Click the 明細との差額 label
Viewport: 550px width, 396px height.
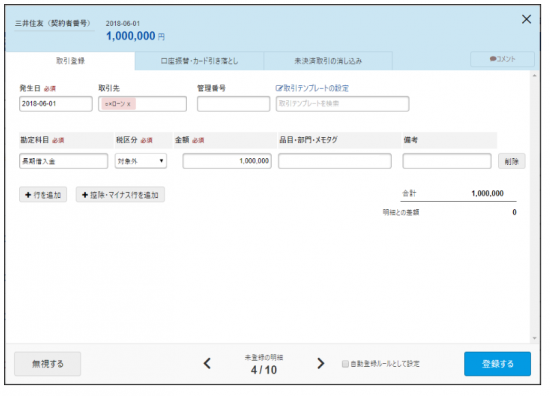click(401, 212)
